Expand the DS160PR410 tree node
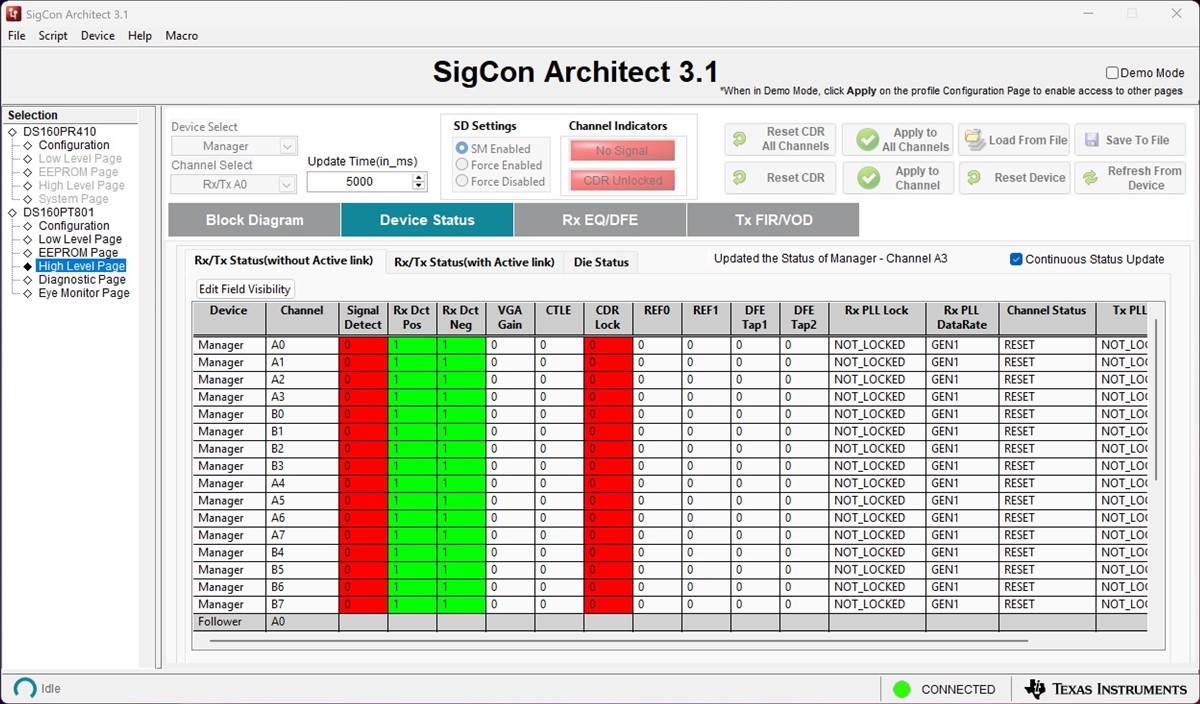 click(x=12, y=132)
